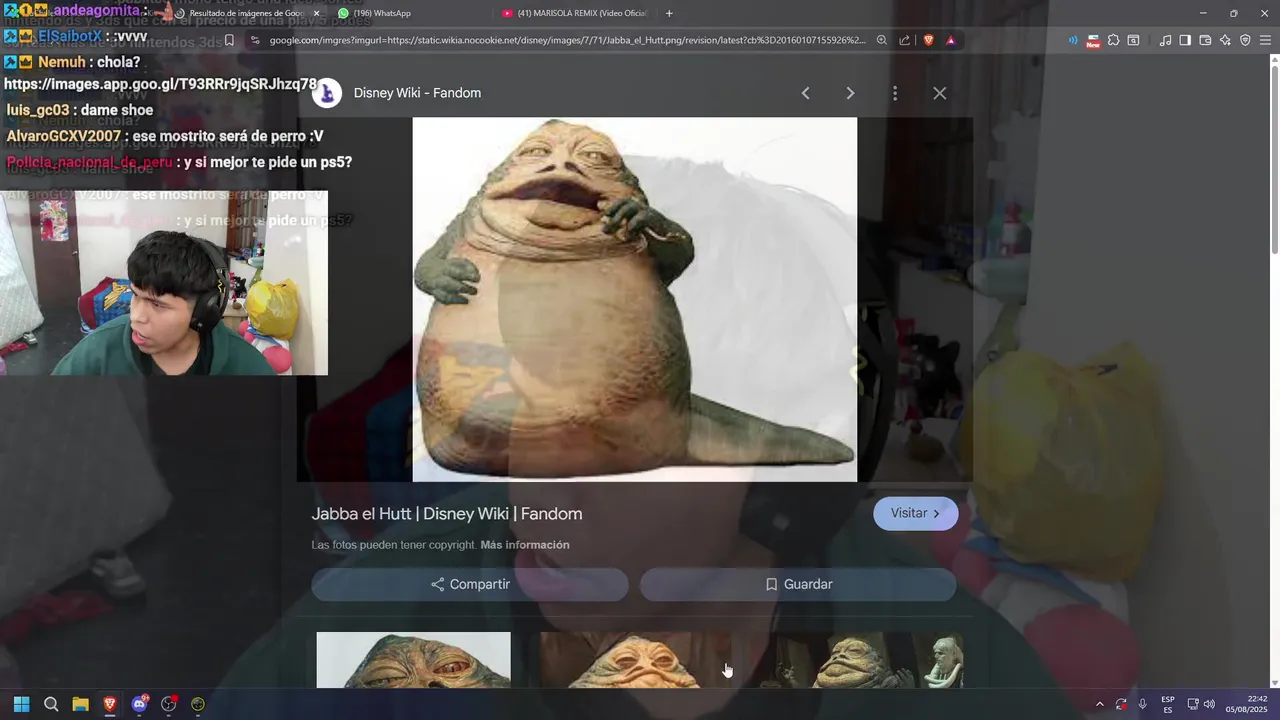
Task: Click chat username AlvaroGCXV2007
Action: [x=64, y=136]
